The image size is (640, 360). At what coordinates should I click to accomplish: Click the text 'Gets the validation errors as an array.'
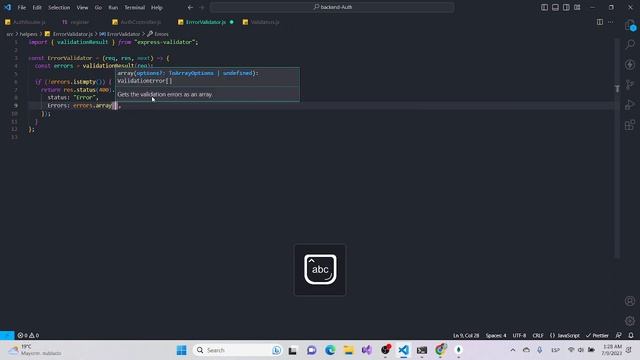pyautogui.click(x=165, y=94)
